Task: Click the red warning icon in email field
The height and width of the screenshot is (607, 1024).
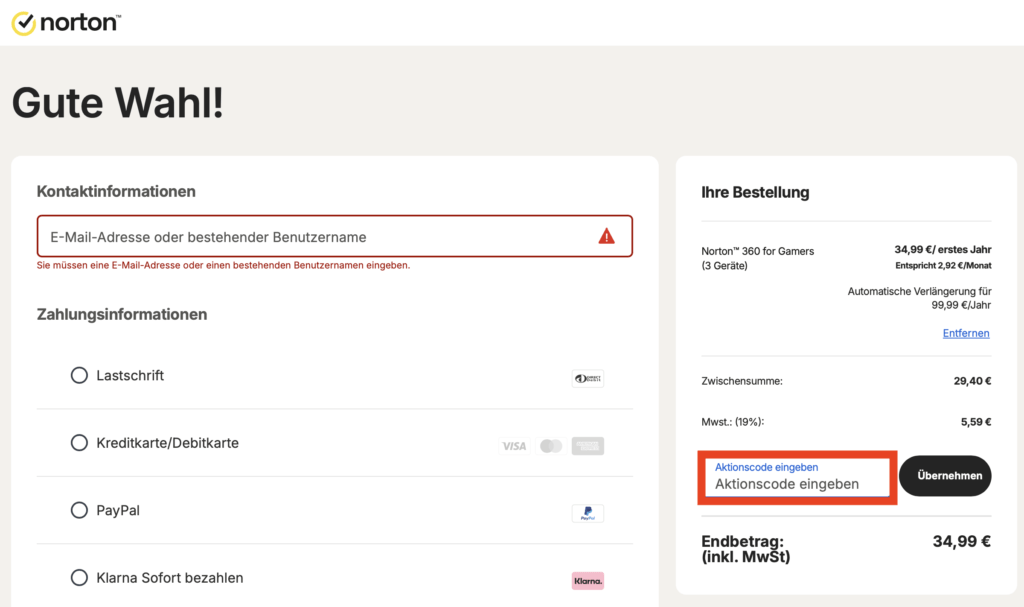Action: click(606, 236)
